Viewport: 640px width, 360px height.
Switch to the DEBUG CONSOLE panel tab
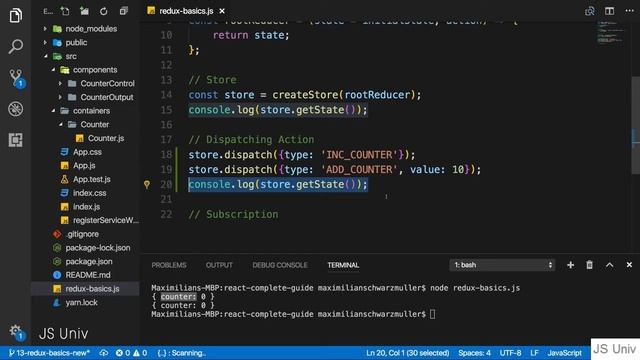pos(280,265)
